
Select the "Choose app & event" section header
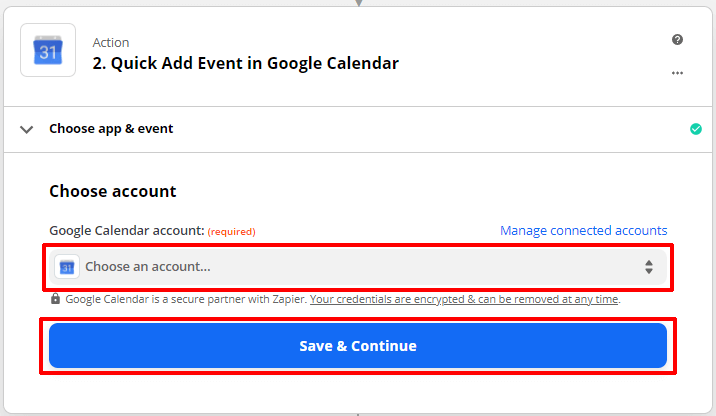coord(111,129)
